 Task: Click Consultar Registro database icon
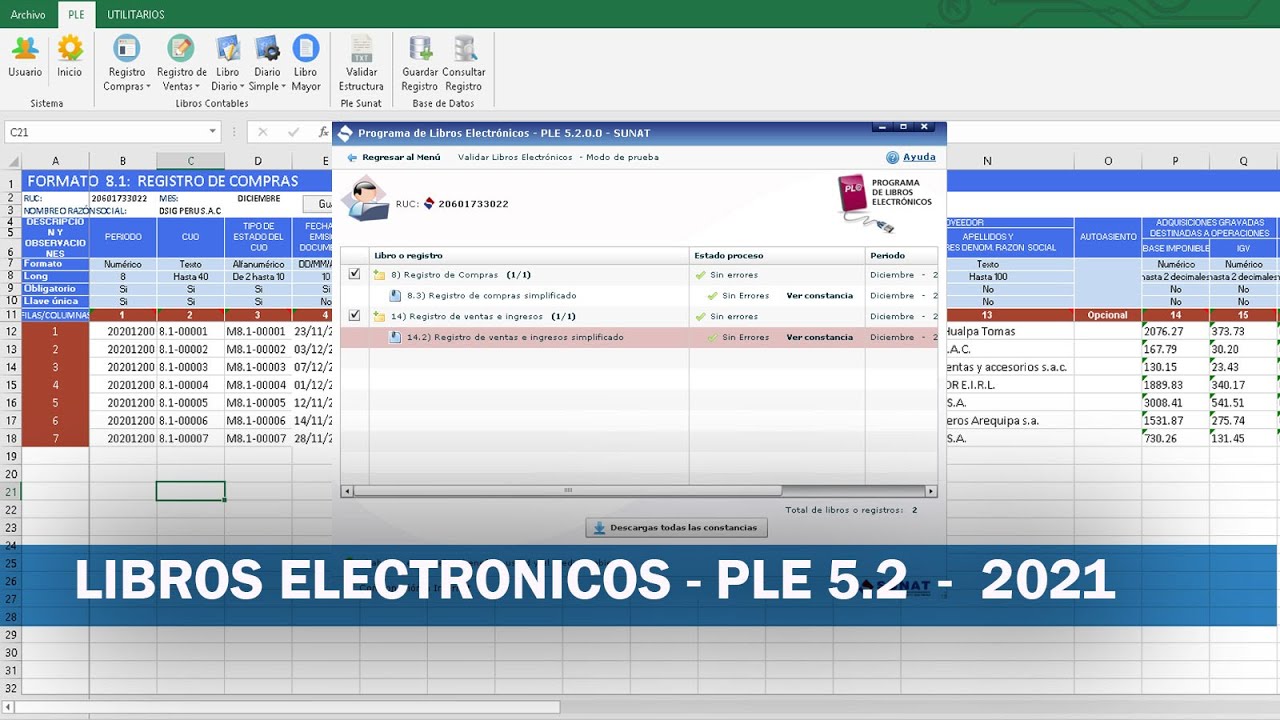(464, 48)
